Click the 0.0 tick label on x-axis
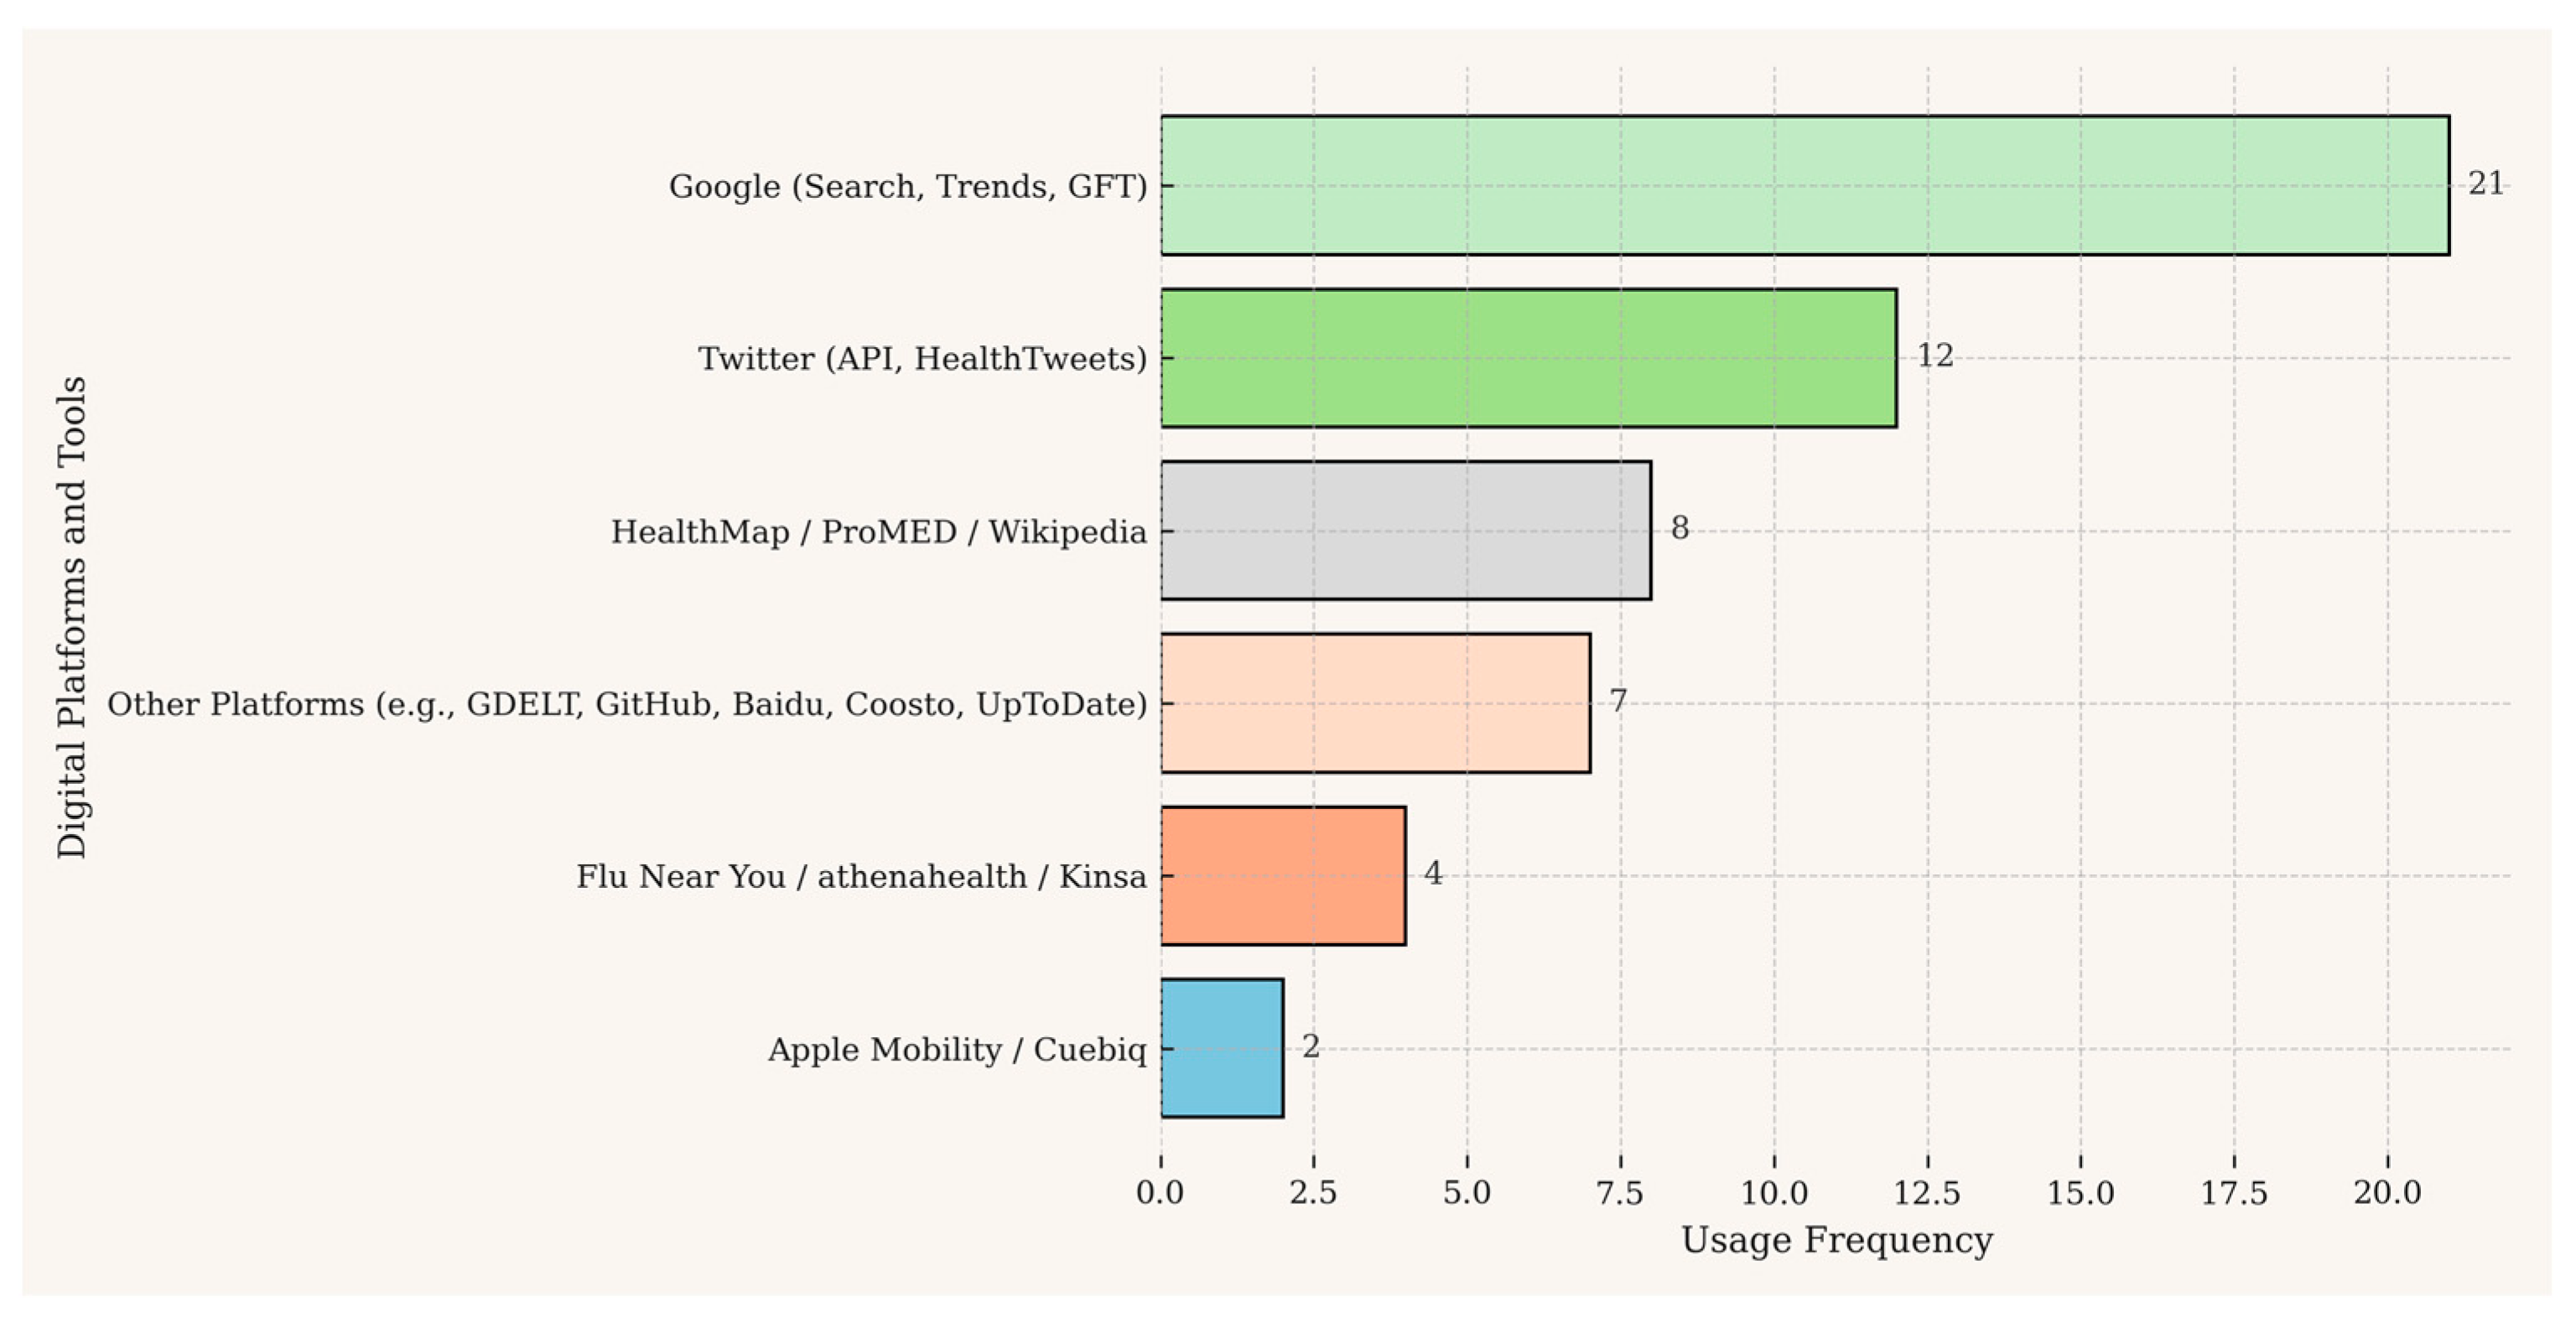Viewport: 2576px width, 1328px height. point(1160,1192)
